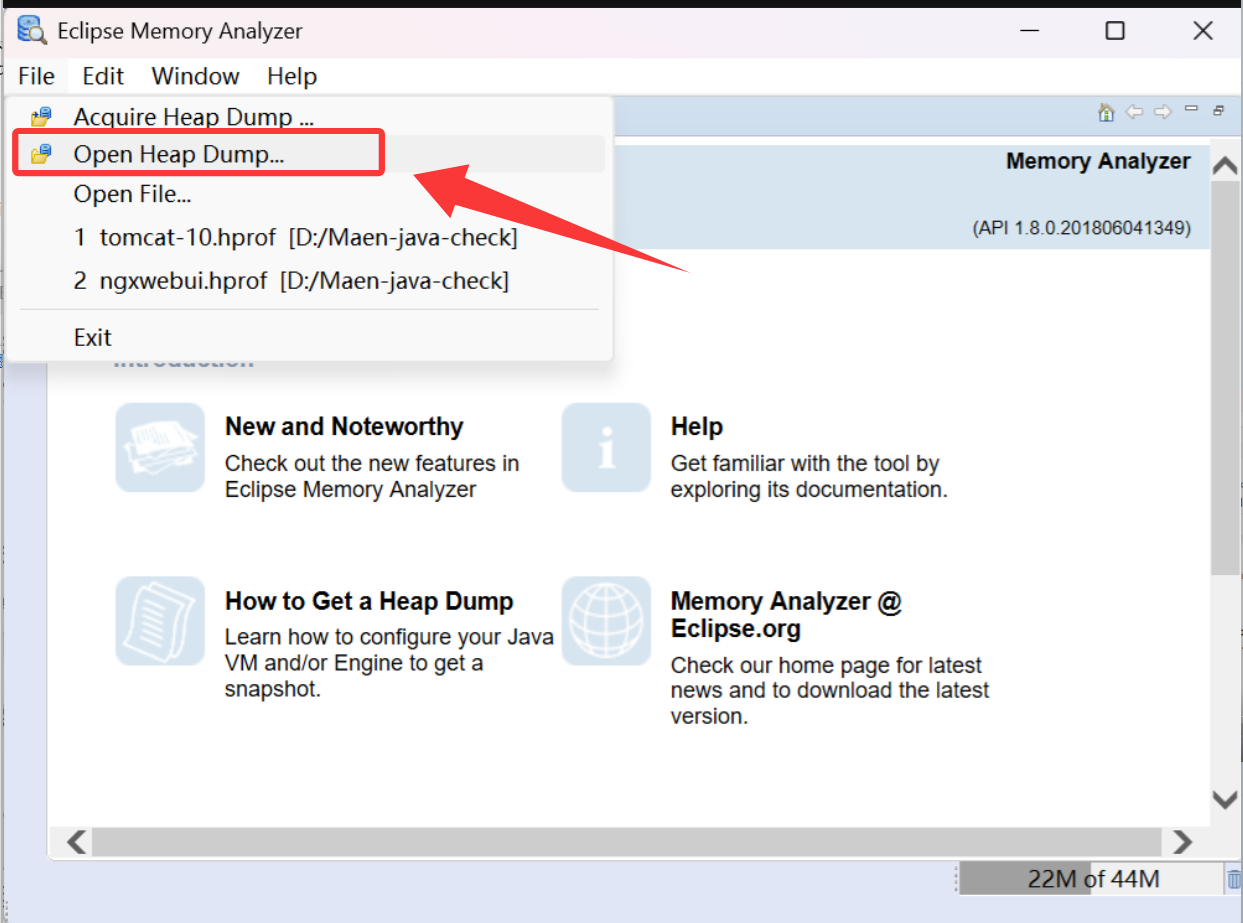This screenshot has width=1243, height=923.
Task: Click the vertical scrollbar up arrow
Action: (x=1226, y=167)
